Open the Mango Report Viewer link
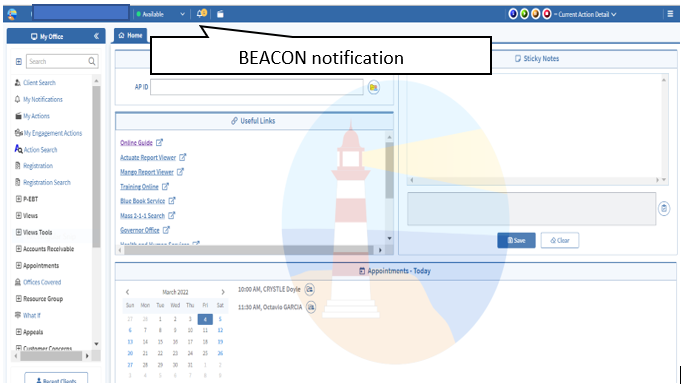 [x=147, y=172]
